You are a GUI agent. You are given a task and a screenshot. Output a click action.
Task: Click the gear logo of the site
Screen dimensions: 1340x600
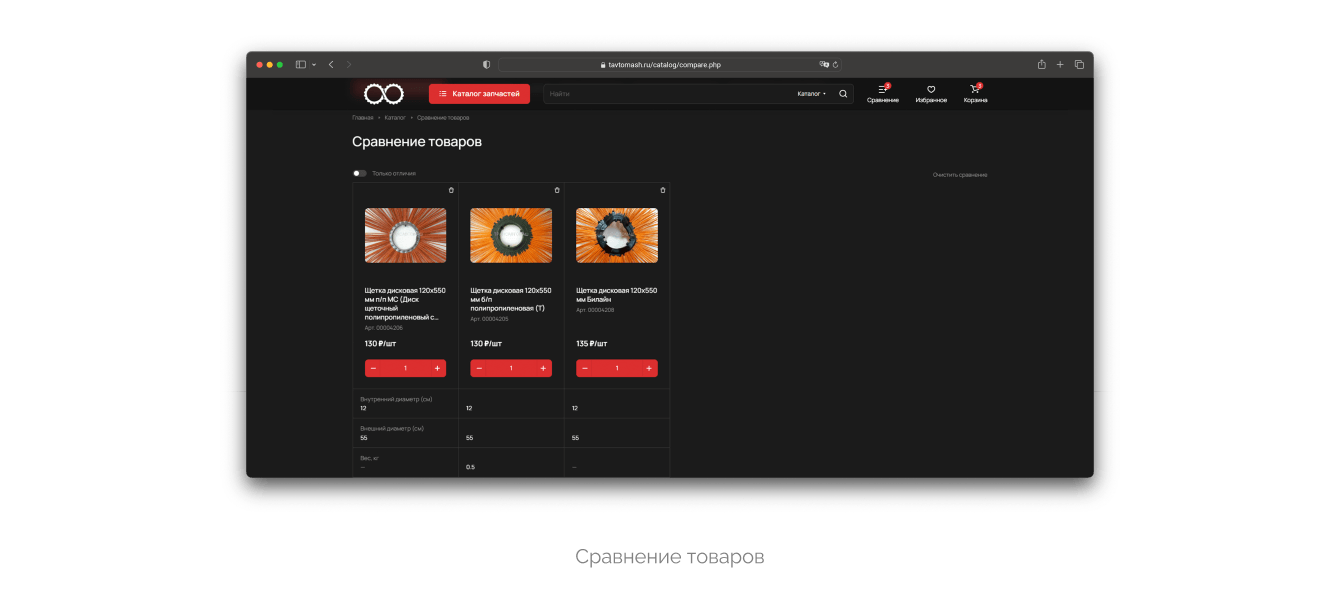click(383, 94)
